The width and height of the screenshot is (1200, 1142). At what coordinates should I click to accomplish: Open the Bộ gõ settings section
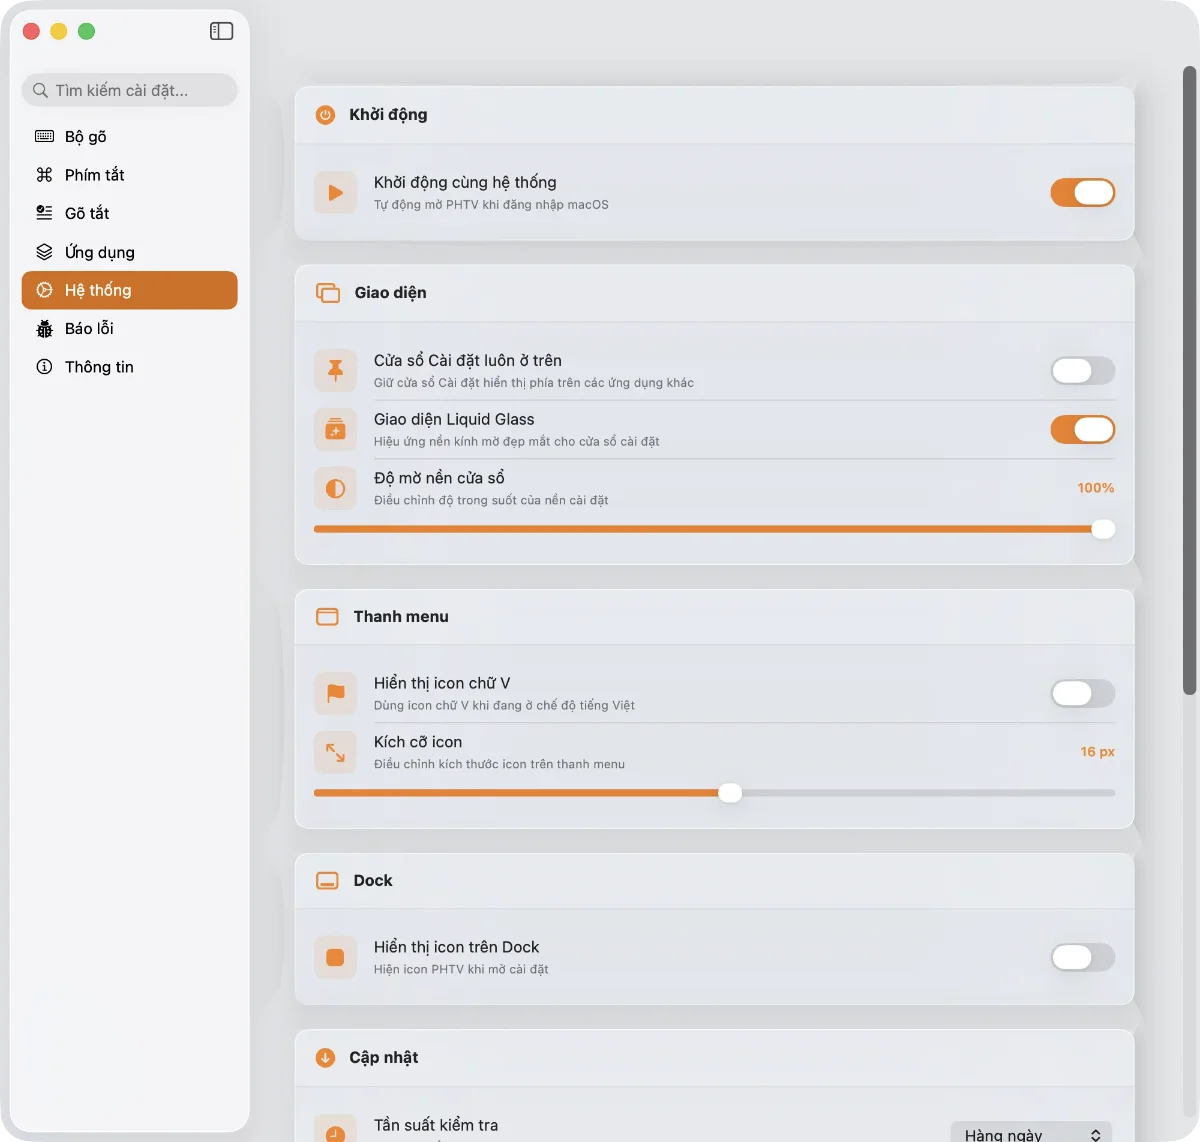(x=86, y=136)
